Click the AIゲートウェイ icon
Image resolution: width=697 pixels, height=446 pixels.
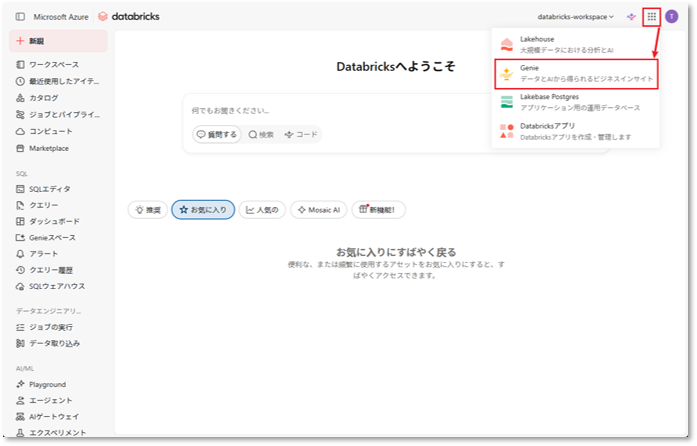[20, 417]
